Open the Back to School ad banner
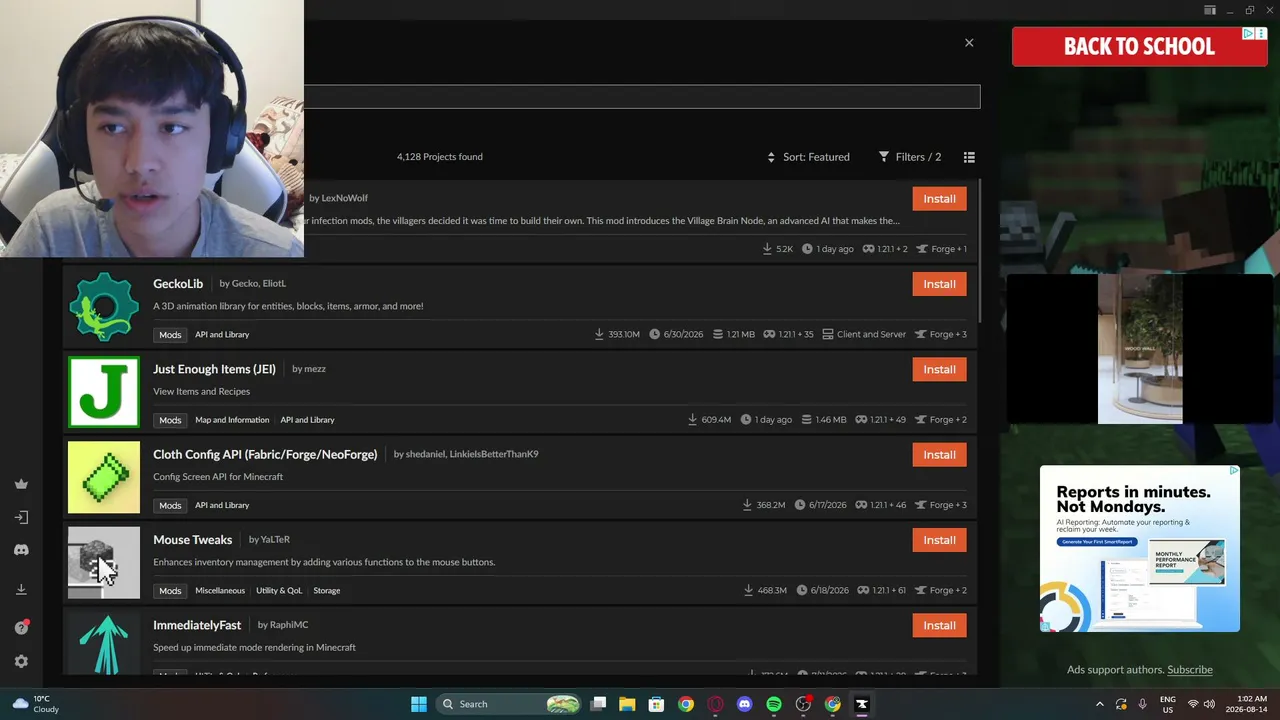This screenshot has width=1280, height=720. click(x=1140, y=47)
